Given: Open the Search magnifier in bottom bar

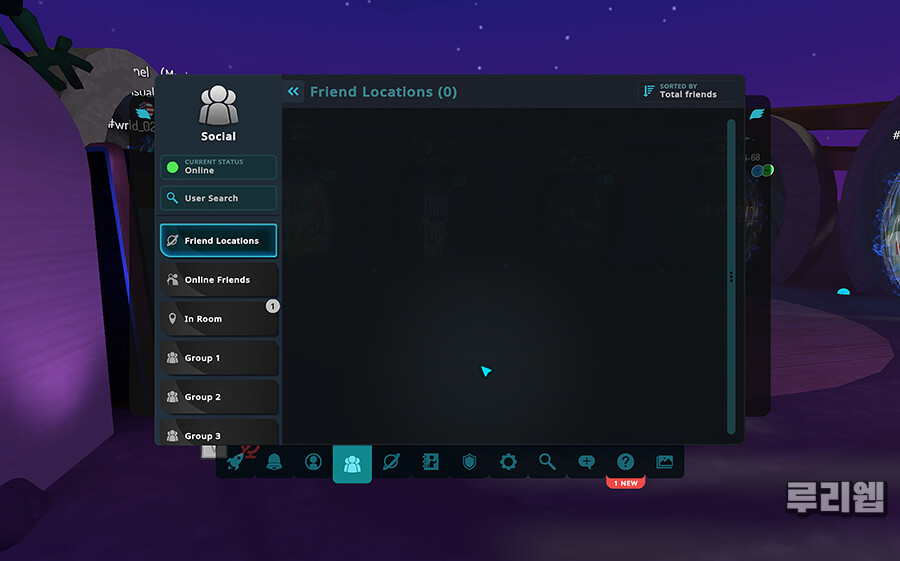Looking at the screenshot, I should click(547, 462).
